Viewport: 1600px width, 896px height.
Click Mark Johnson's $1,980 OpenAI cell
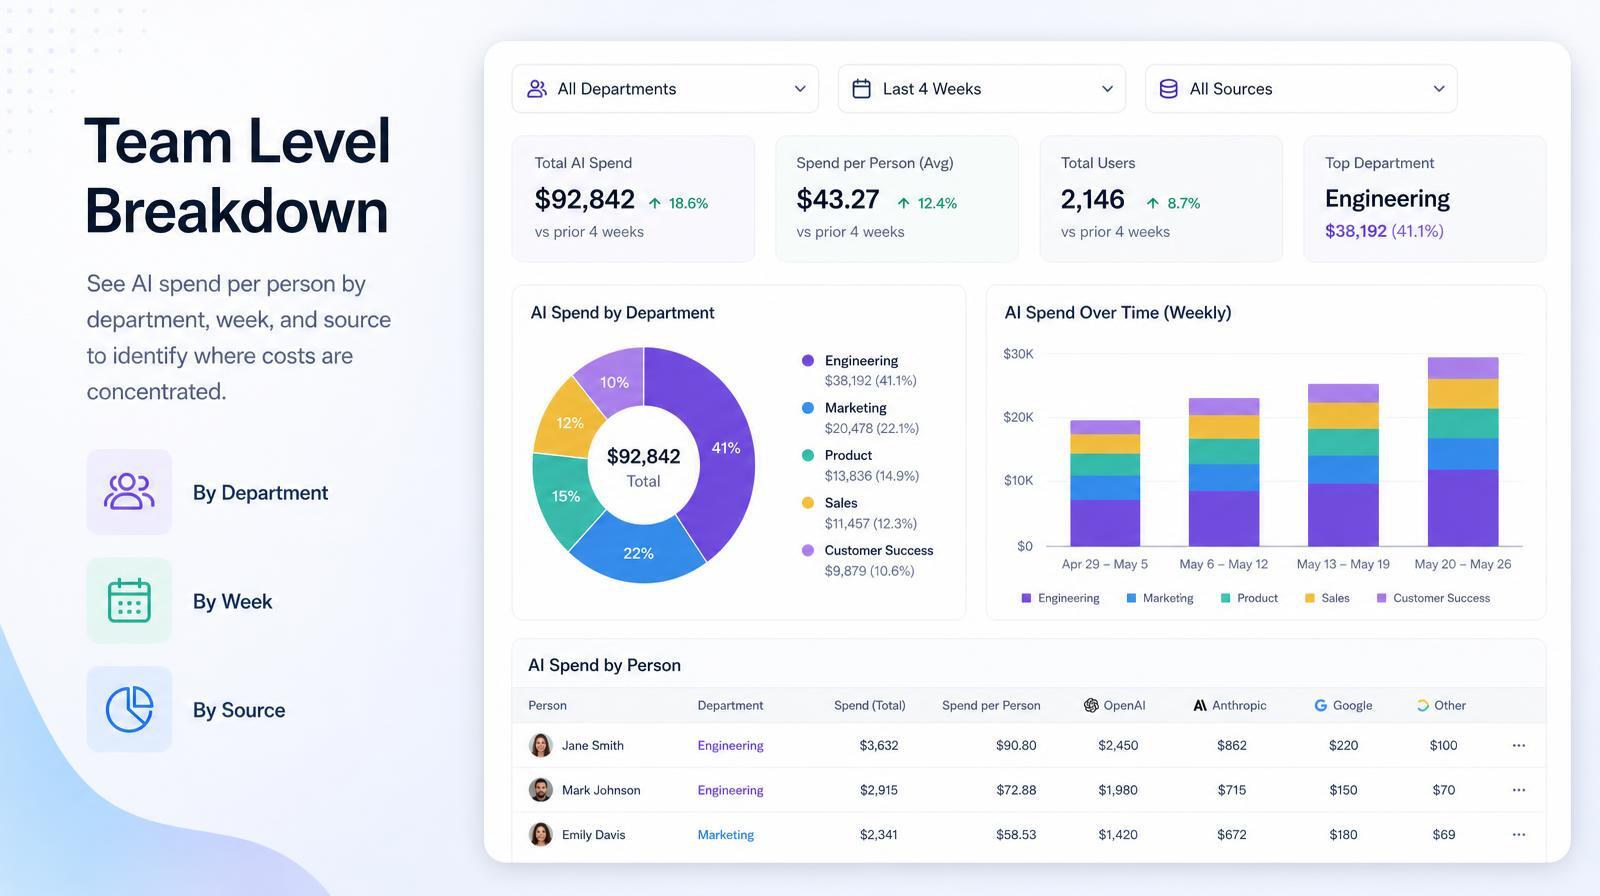pyautogui.click(x=1118, y=790)
